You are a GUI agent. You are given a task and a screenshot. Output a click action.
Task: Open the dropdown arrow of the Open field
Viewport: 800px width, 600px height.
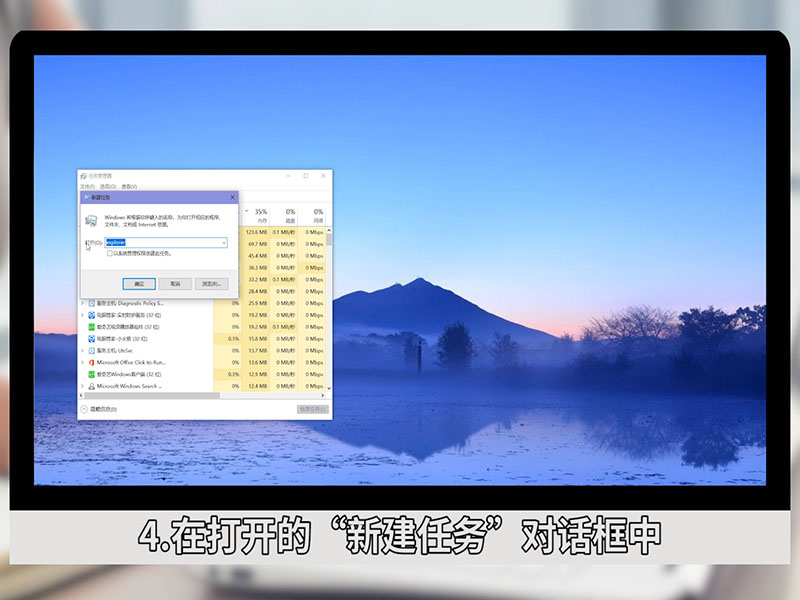point(224,243)
